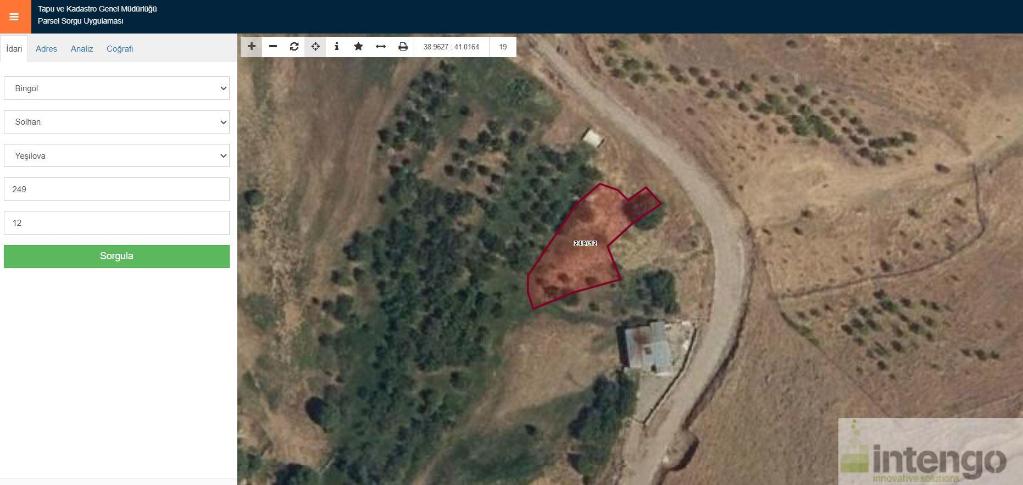Expand the Yeşilova neighborhood dropdown
The image size is (1023, 485).
(117, 156)
